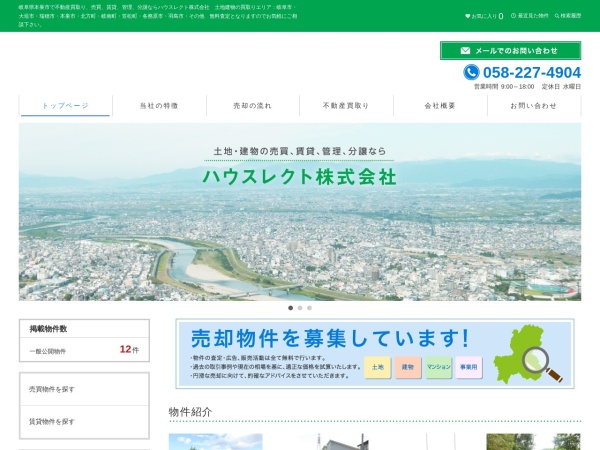The width and height of the screenshot is (600, 450).
Task: Open 売買物件を探す sidebar link
Action: 84,389
